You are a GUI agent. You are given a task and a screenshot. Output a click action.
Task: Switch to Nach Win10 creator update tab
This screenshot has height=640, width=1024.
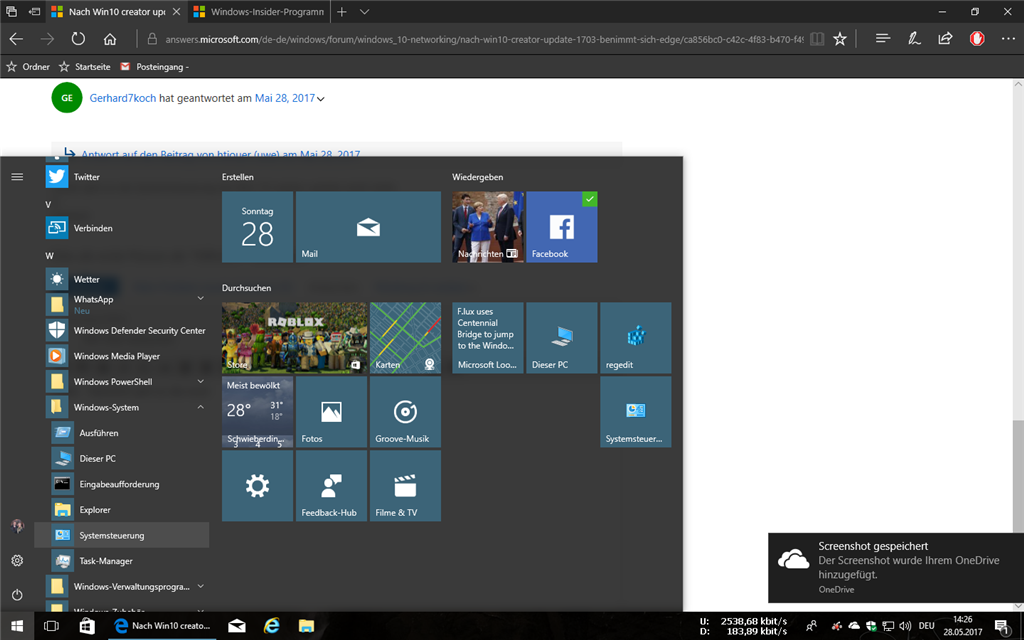pyautogui.click(x=117, y=12)
